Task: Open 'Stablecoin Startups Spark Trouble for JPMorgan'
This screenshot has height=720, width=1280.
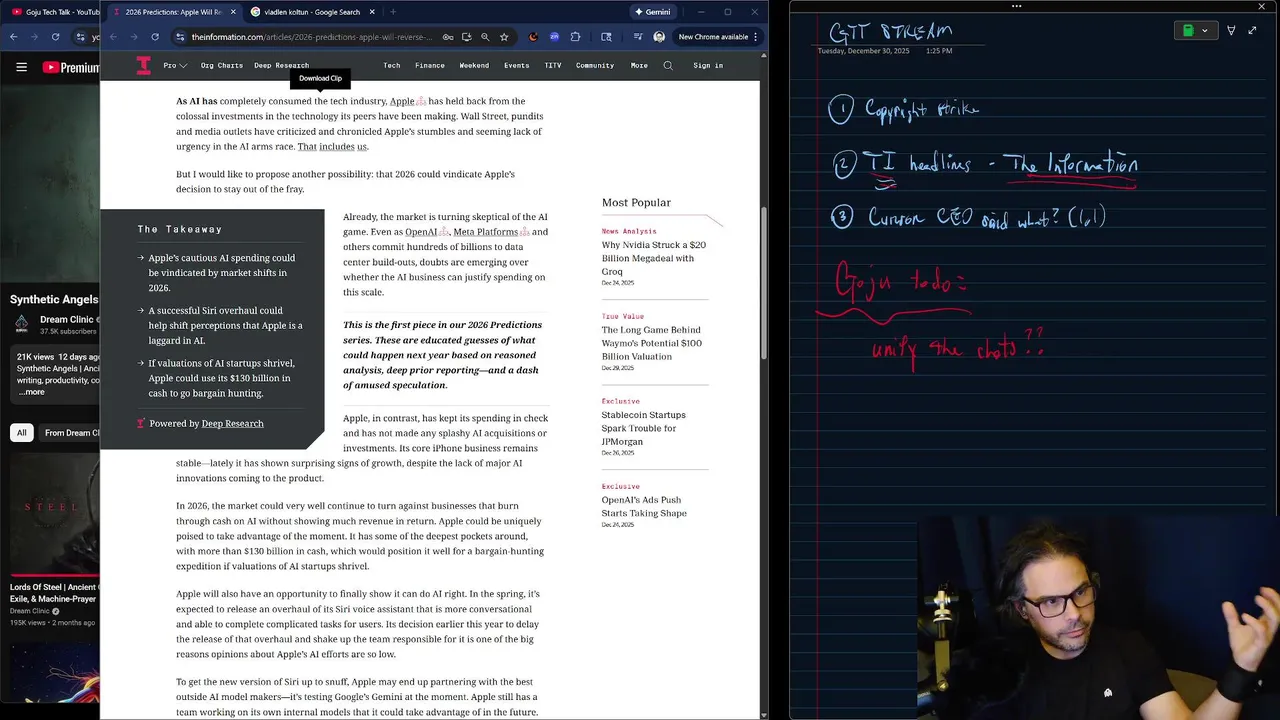Action: 643,428
